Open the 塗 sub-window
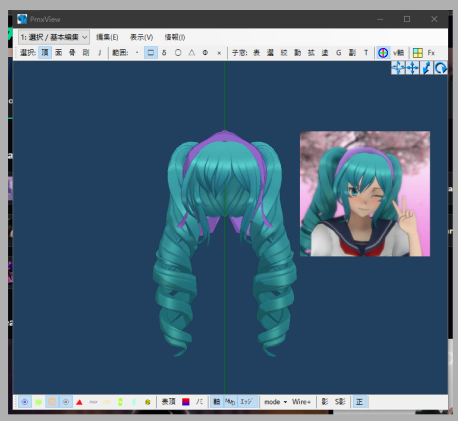Image resolution: width=458 pixels, height=421 pixels. pyautogui.click(x=325, y=53)
